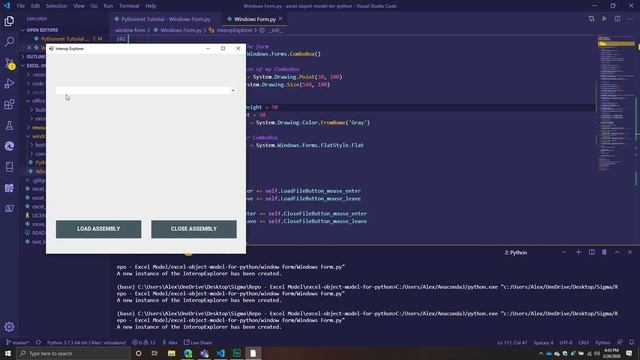Kill terminal with trash icon
Viewport: 640px width, 360px height.
coord(604,252)
